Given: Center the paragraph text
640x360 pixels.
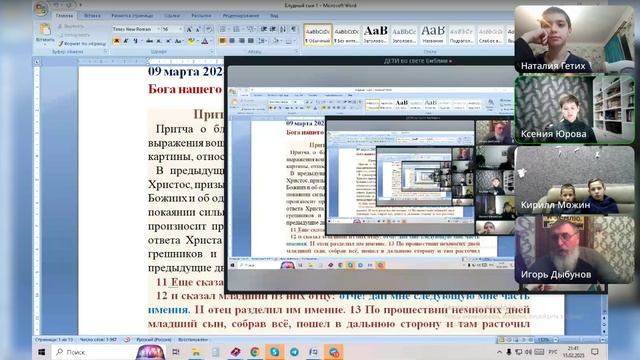Looking at the screenshot, I should 232,41.
